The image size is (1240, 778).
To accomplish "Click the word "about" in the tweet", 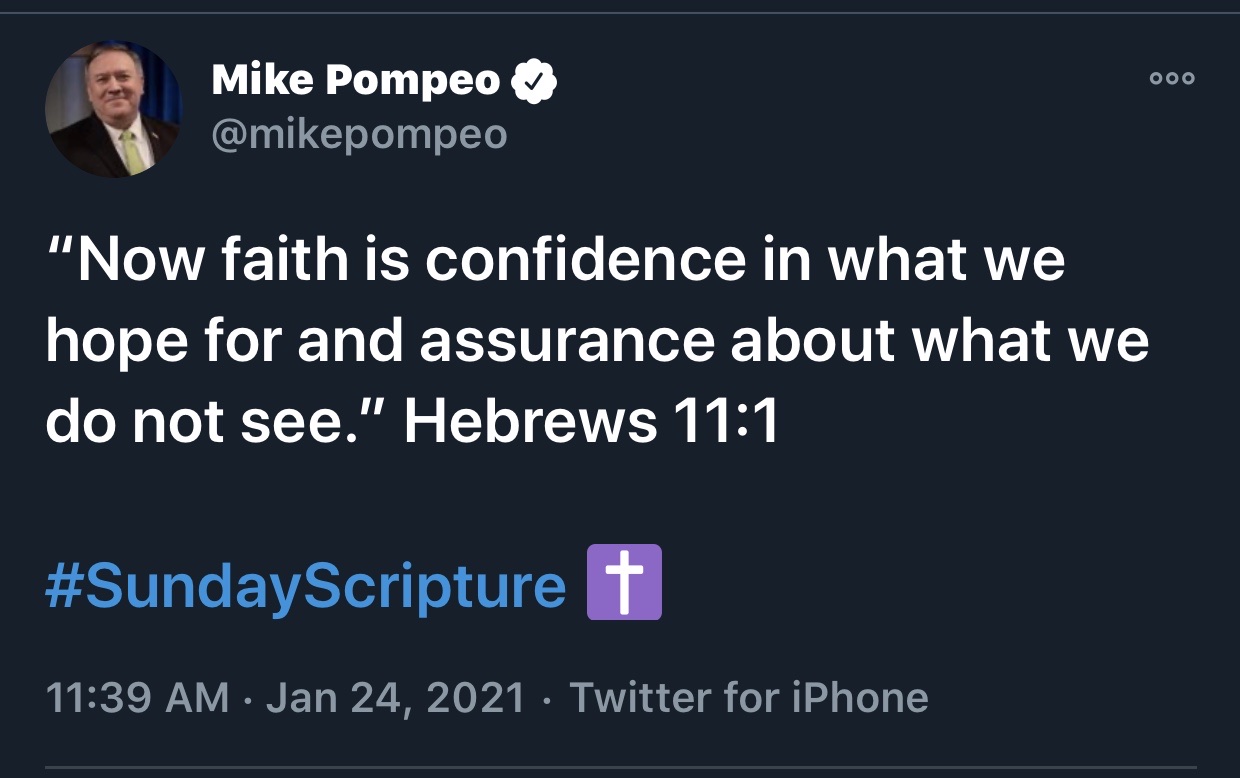I will 813,342.
